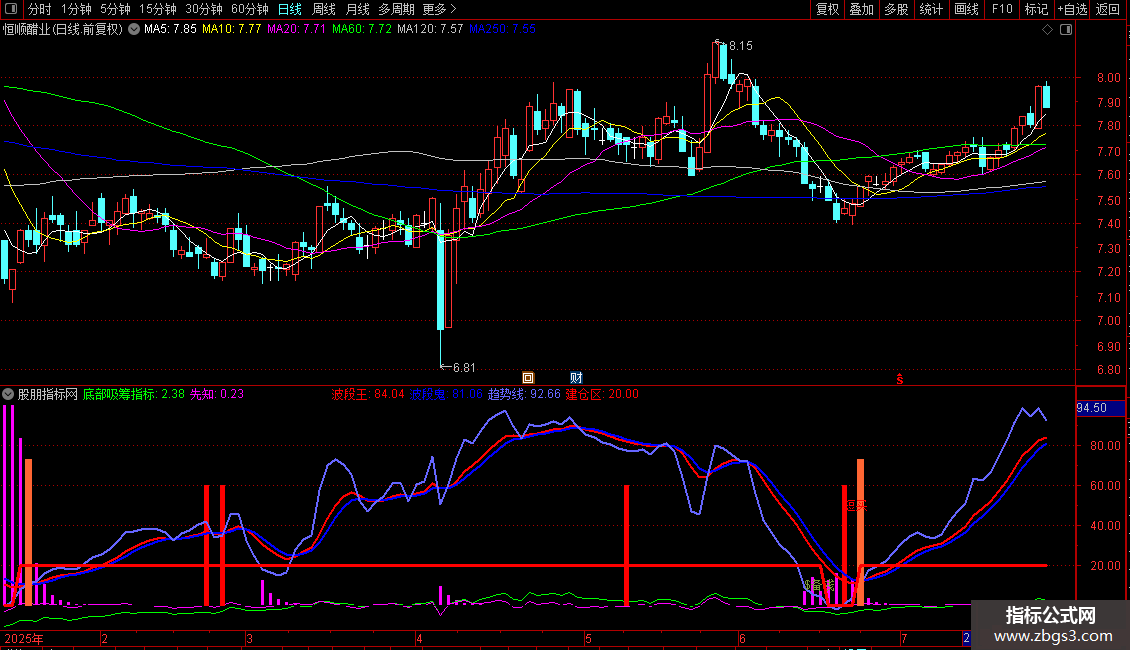Click the 股朋指标网 indicator name
Image resolution: width=1130 pixels, height=650 pixels.
(x=48, y=394)
